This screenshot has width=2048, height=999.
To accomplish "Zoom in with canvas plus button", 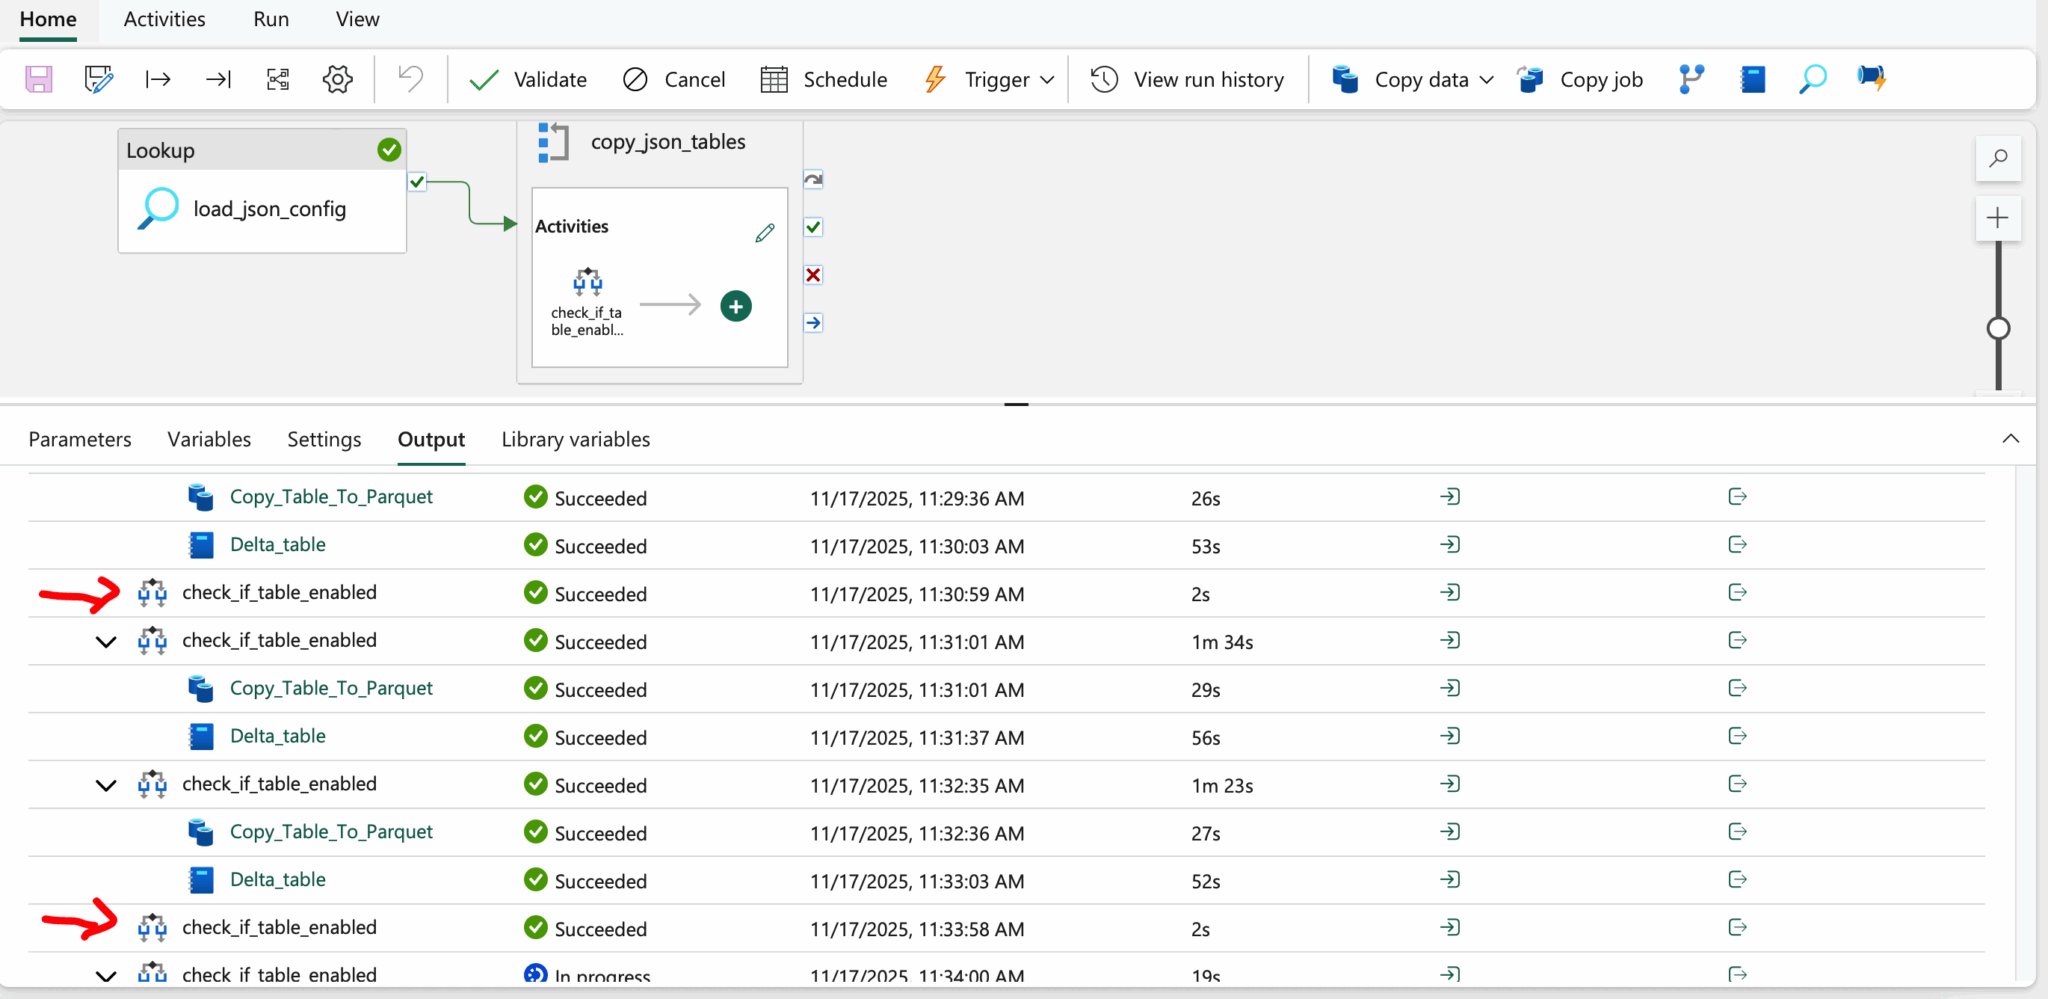I will (x=1998, y=218).
